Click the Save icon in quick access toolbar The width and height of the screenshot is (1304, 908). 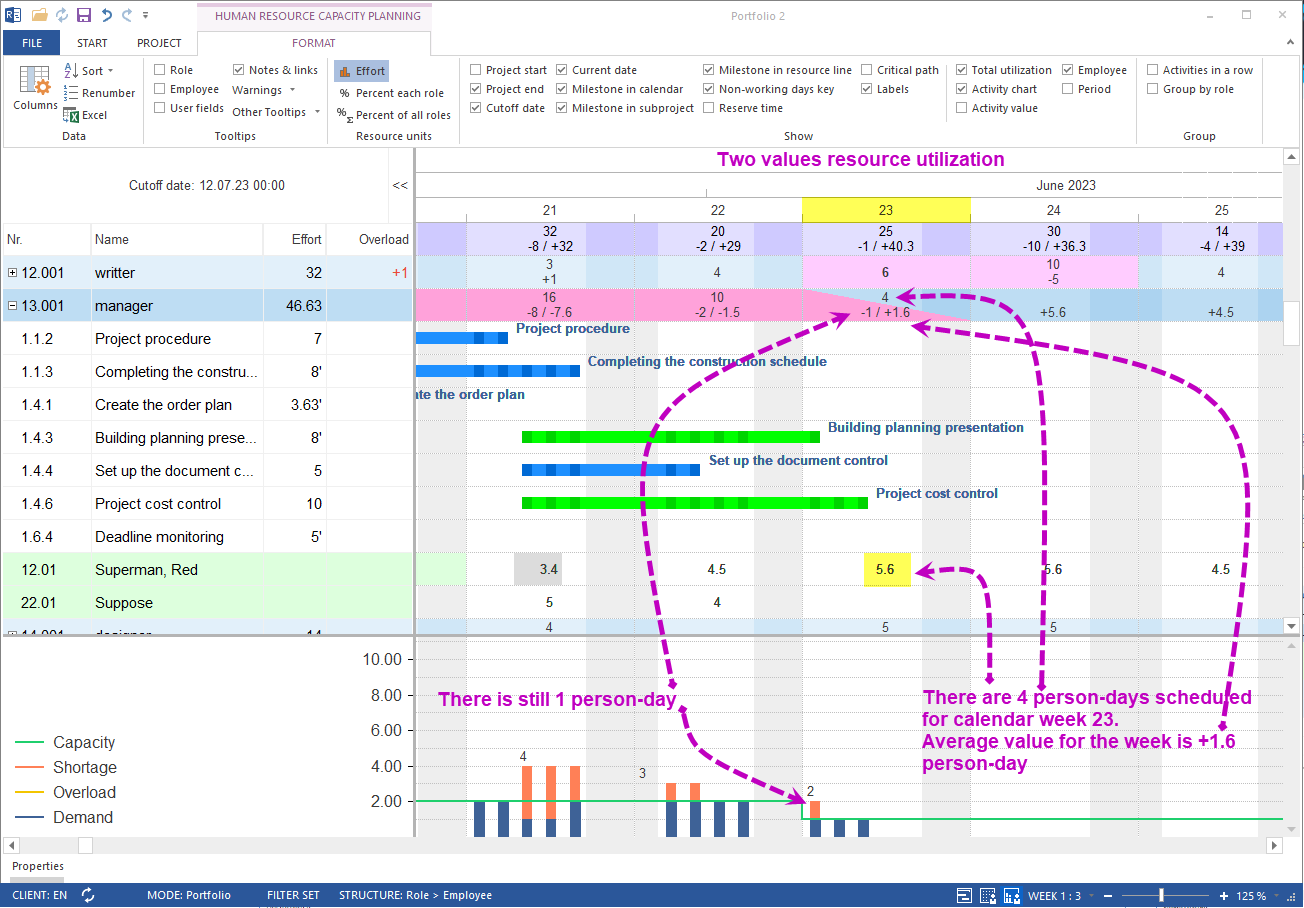pos(84,14)
